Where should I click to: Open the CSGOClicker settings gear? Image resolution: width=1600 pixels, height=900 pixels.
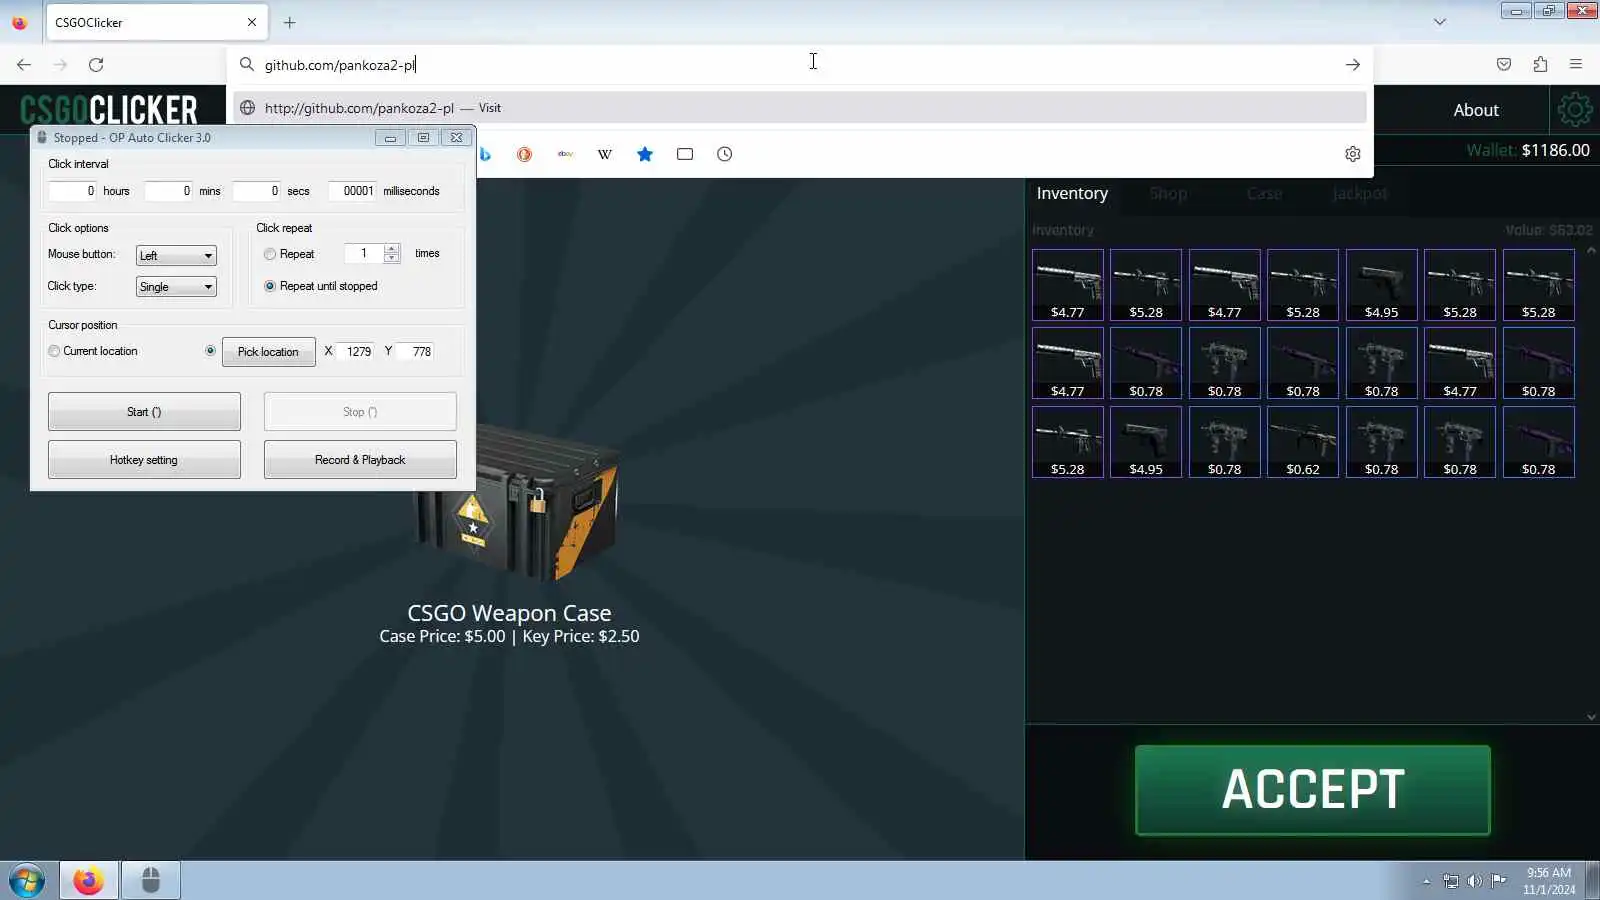pyautogui.click(x=1575, y=109)
